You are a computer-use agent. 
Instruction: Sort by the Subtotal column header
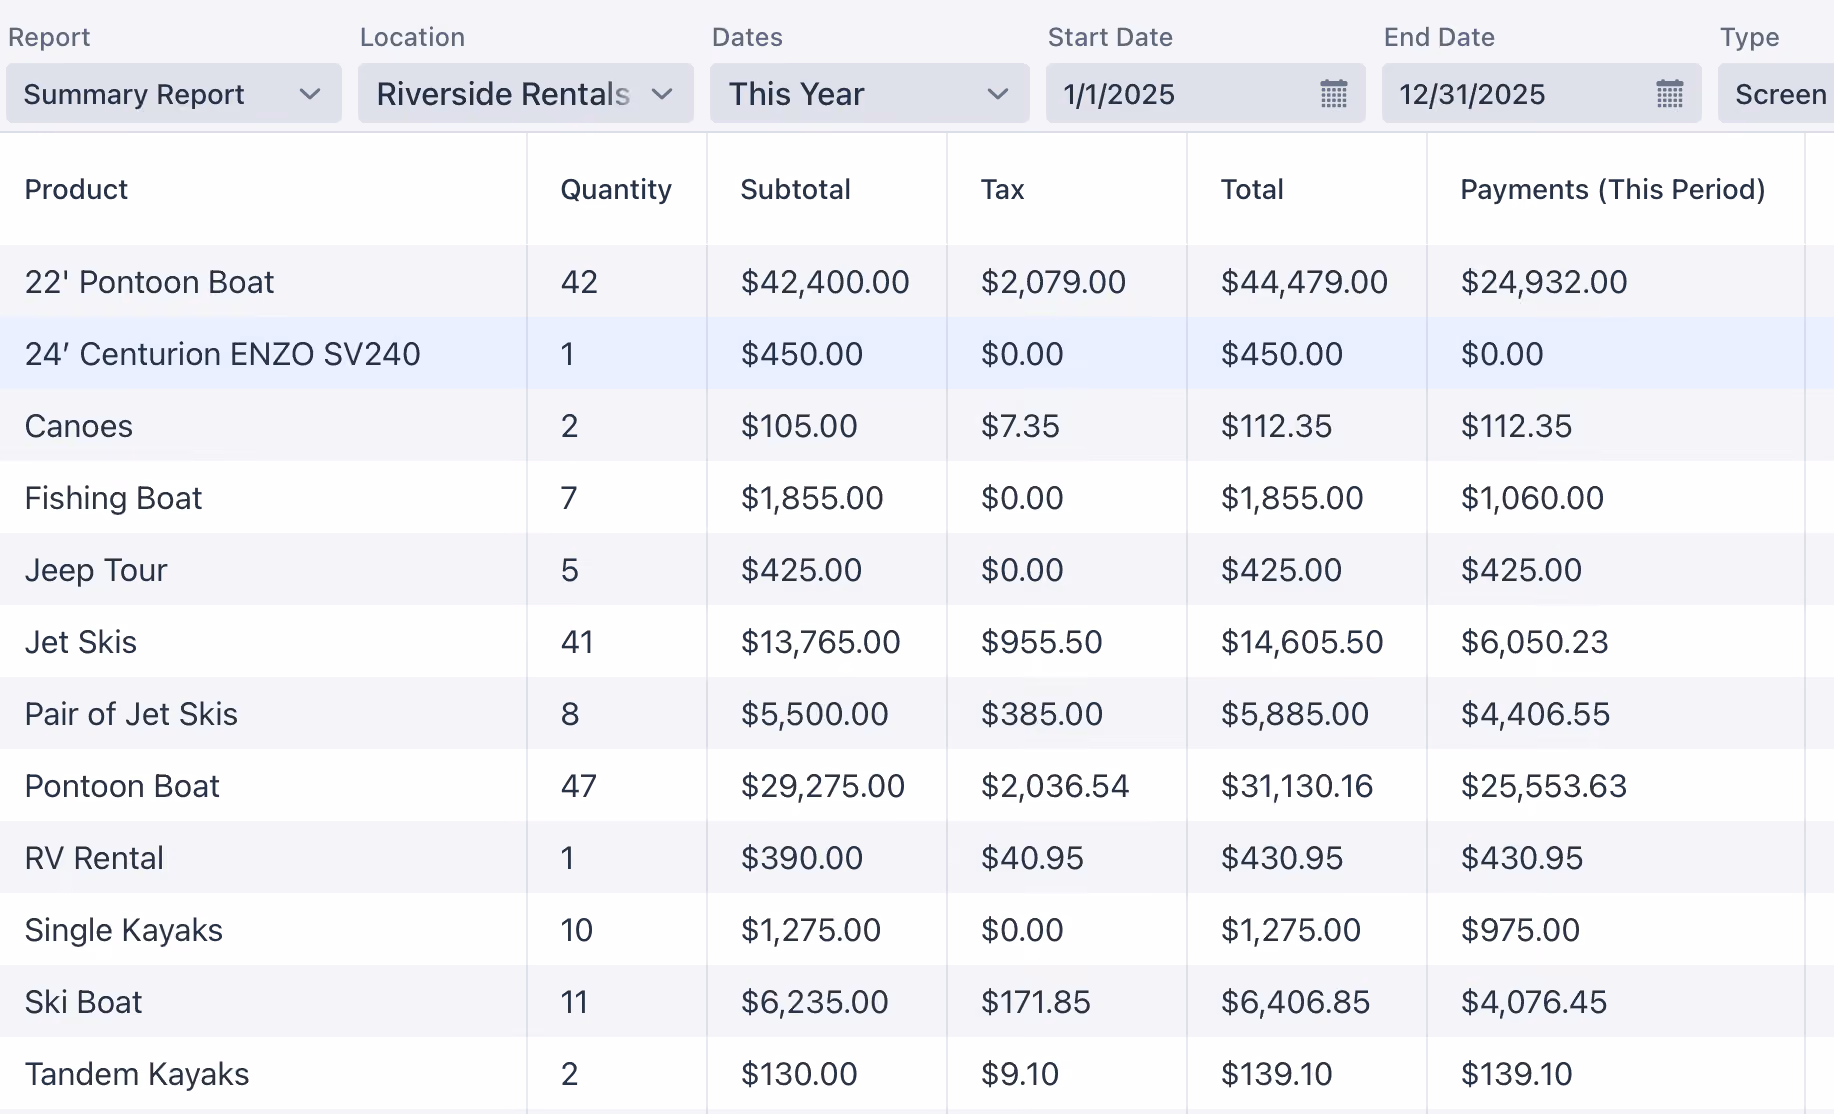tap(795, 189)
